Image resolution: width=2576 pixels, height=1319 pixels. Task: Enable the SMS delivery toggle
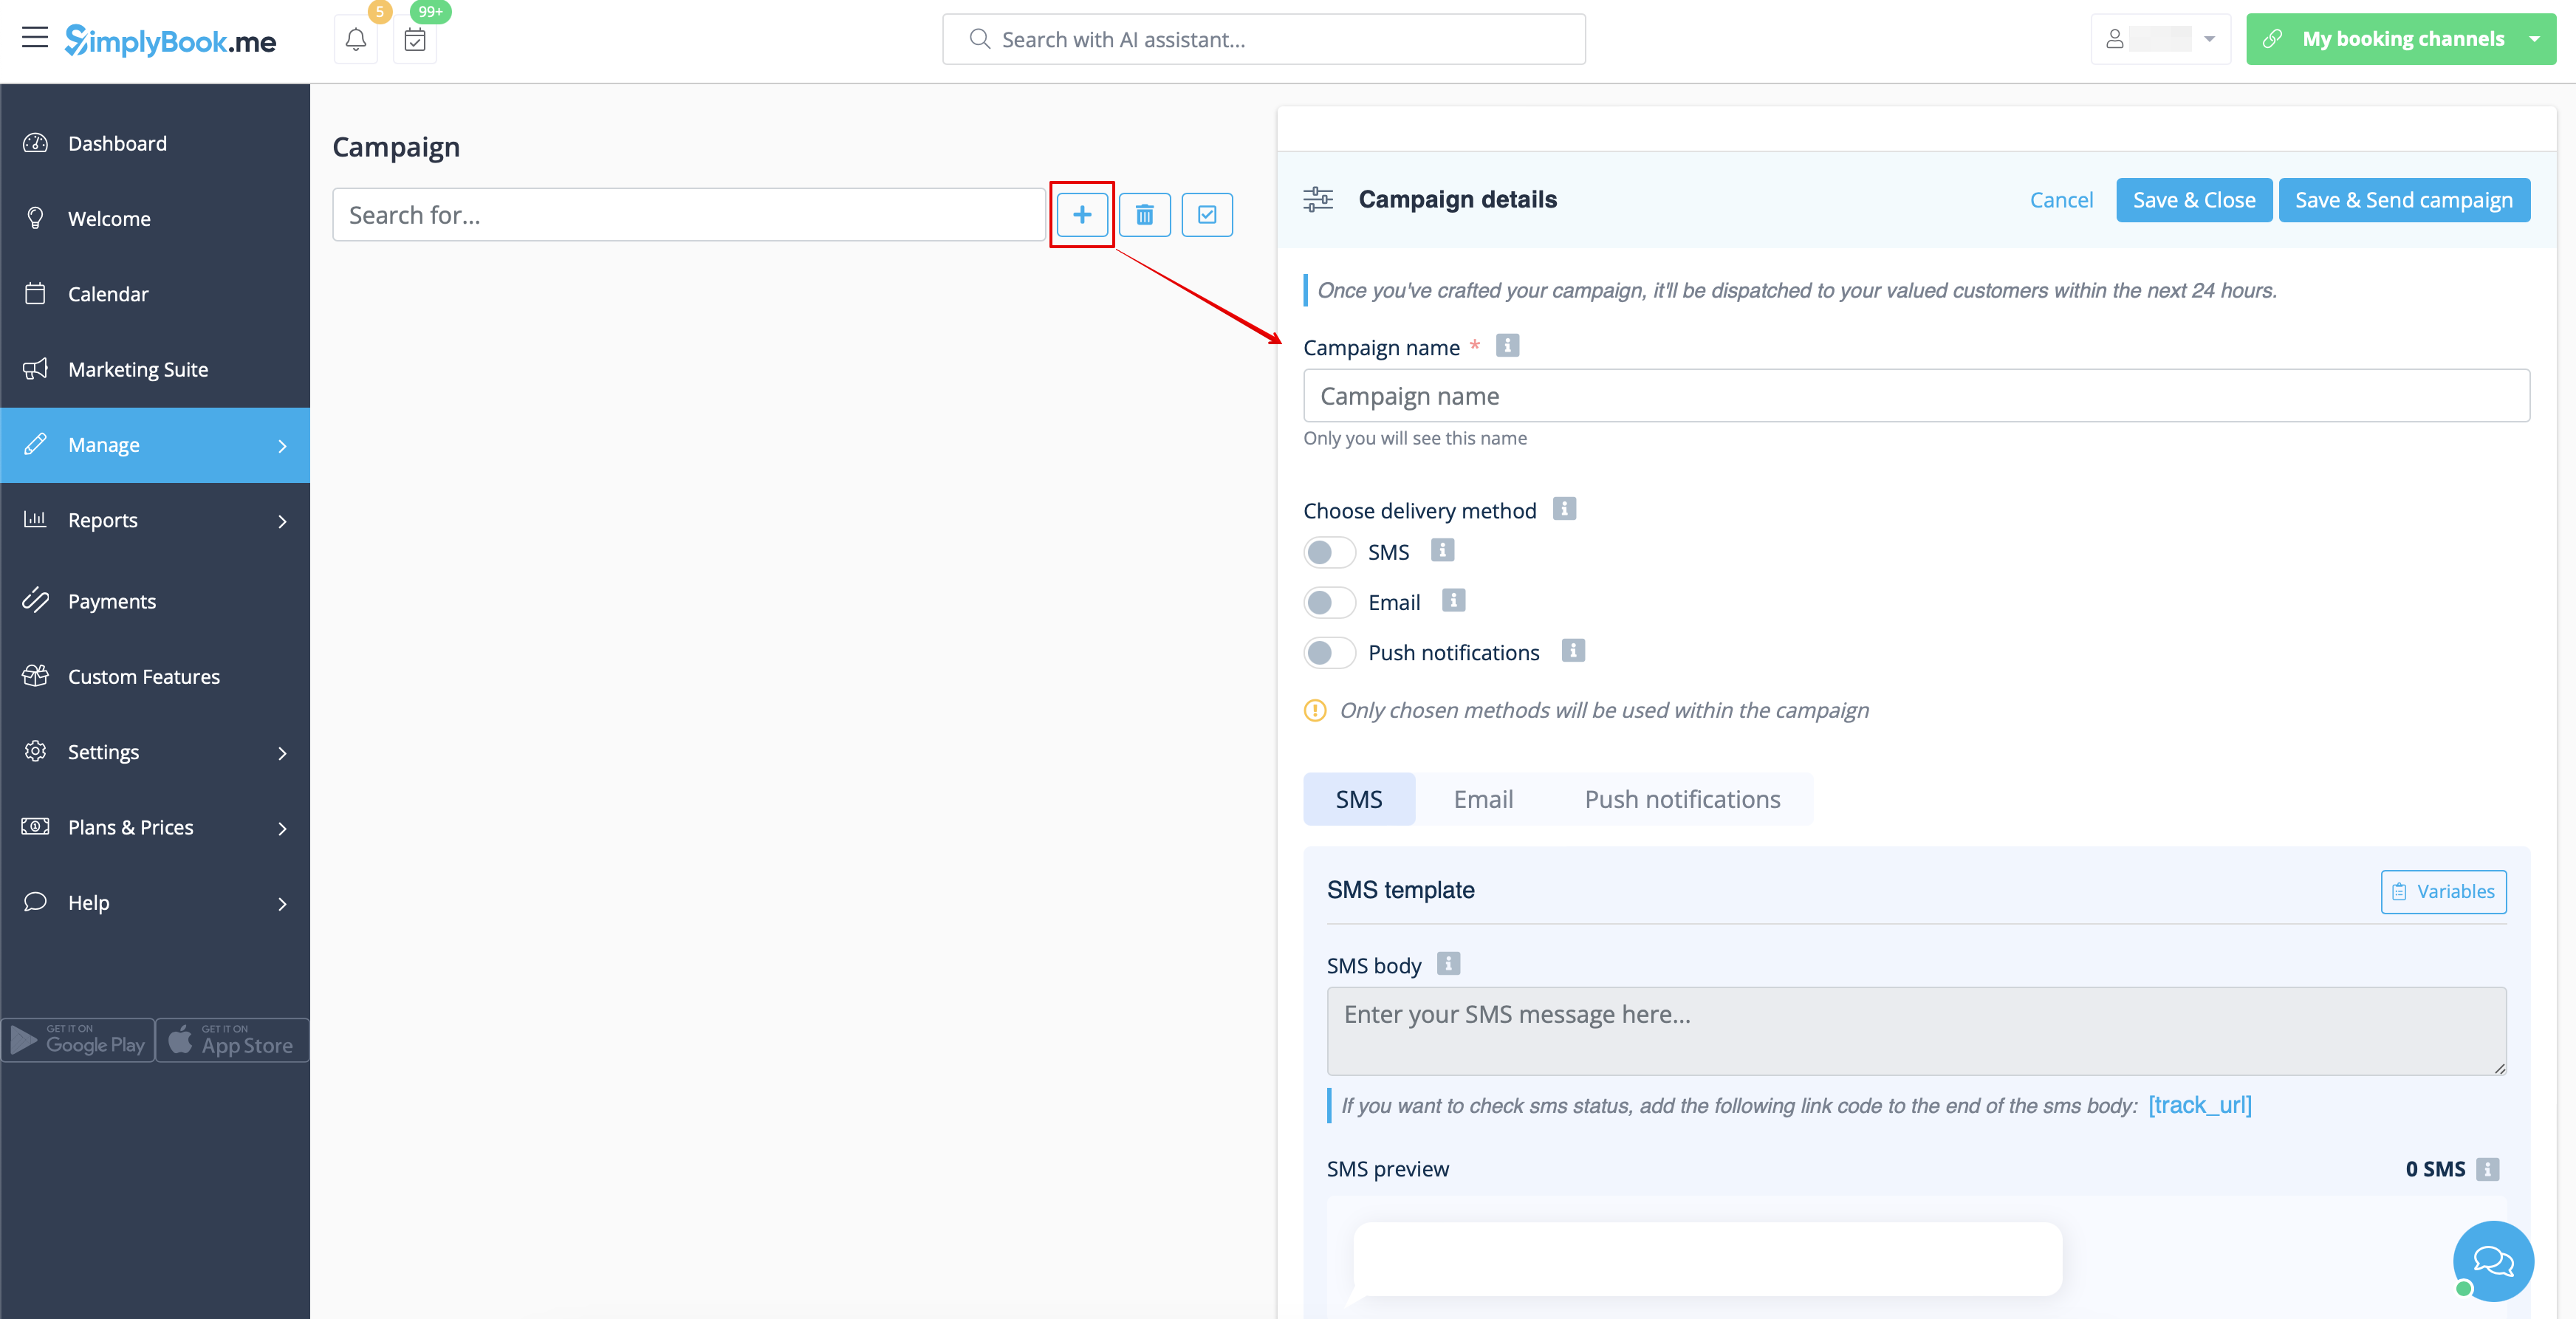(x=1329, y=552)
